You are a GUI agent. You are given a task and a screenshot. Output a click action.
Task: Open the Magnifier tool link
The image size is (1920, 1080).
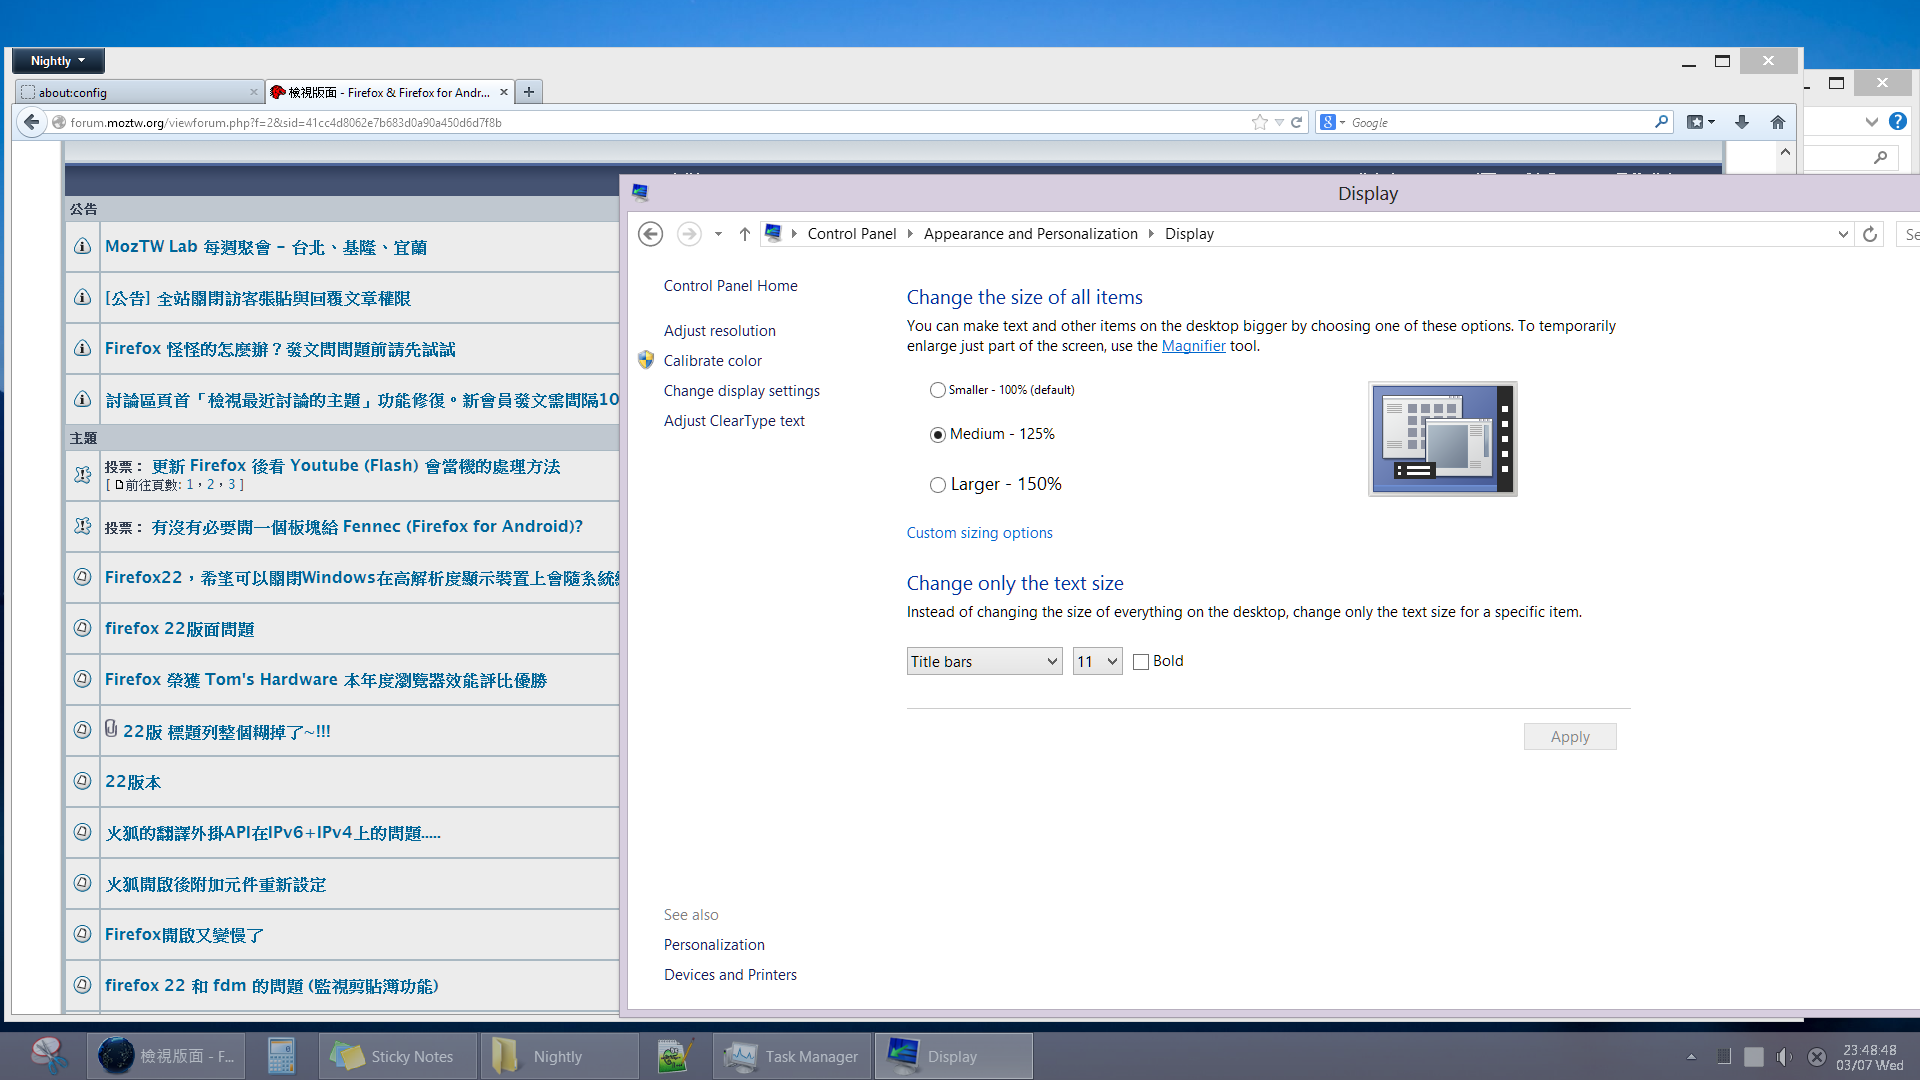click(1193, 346)
